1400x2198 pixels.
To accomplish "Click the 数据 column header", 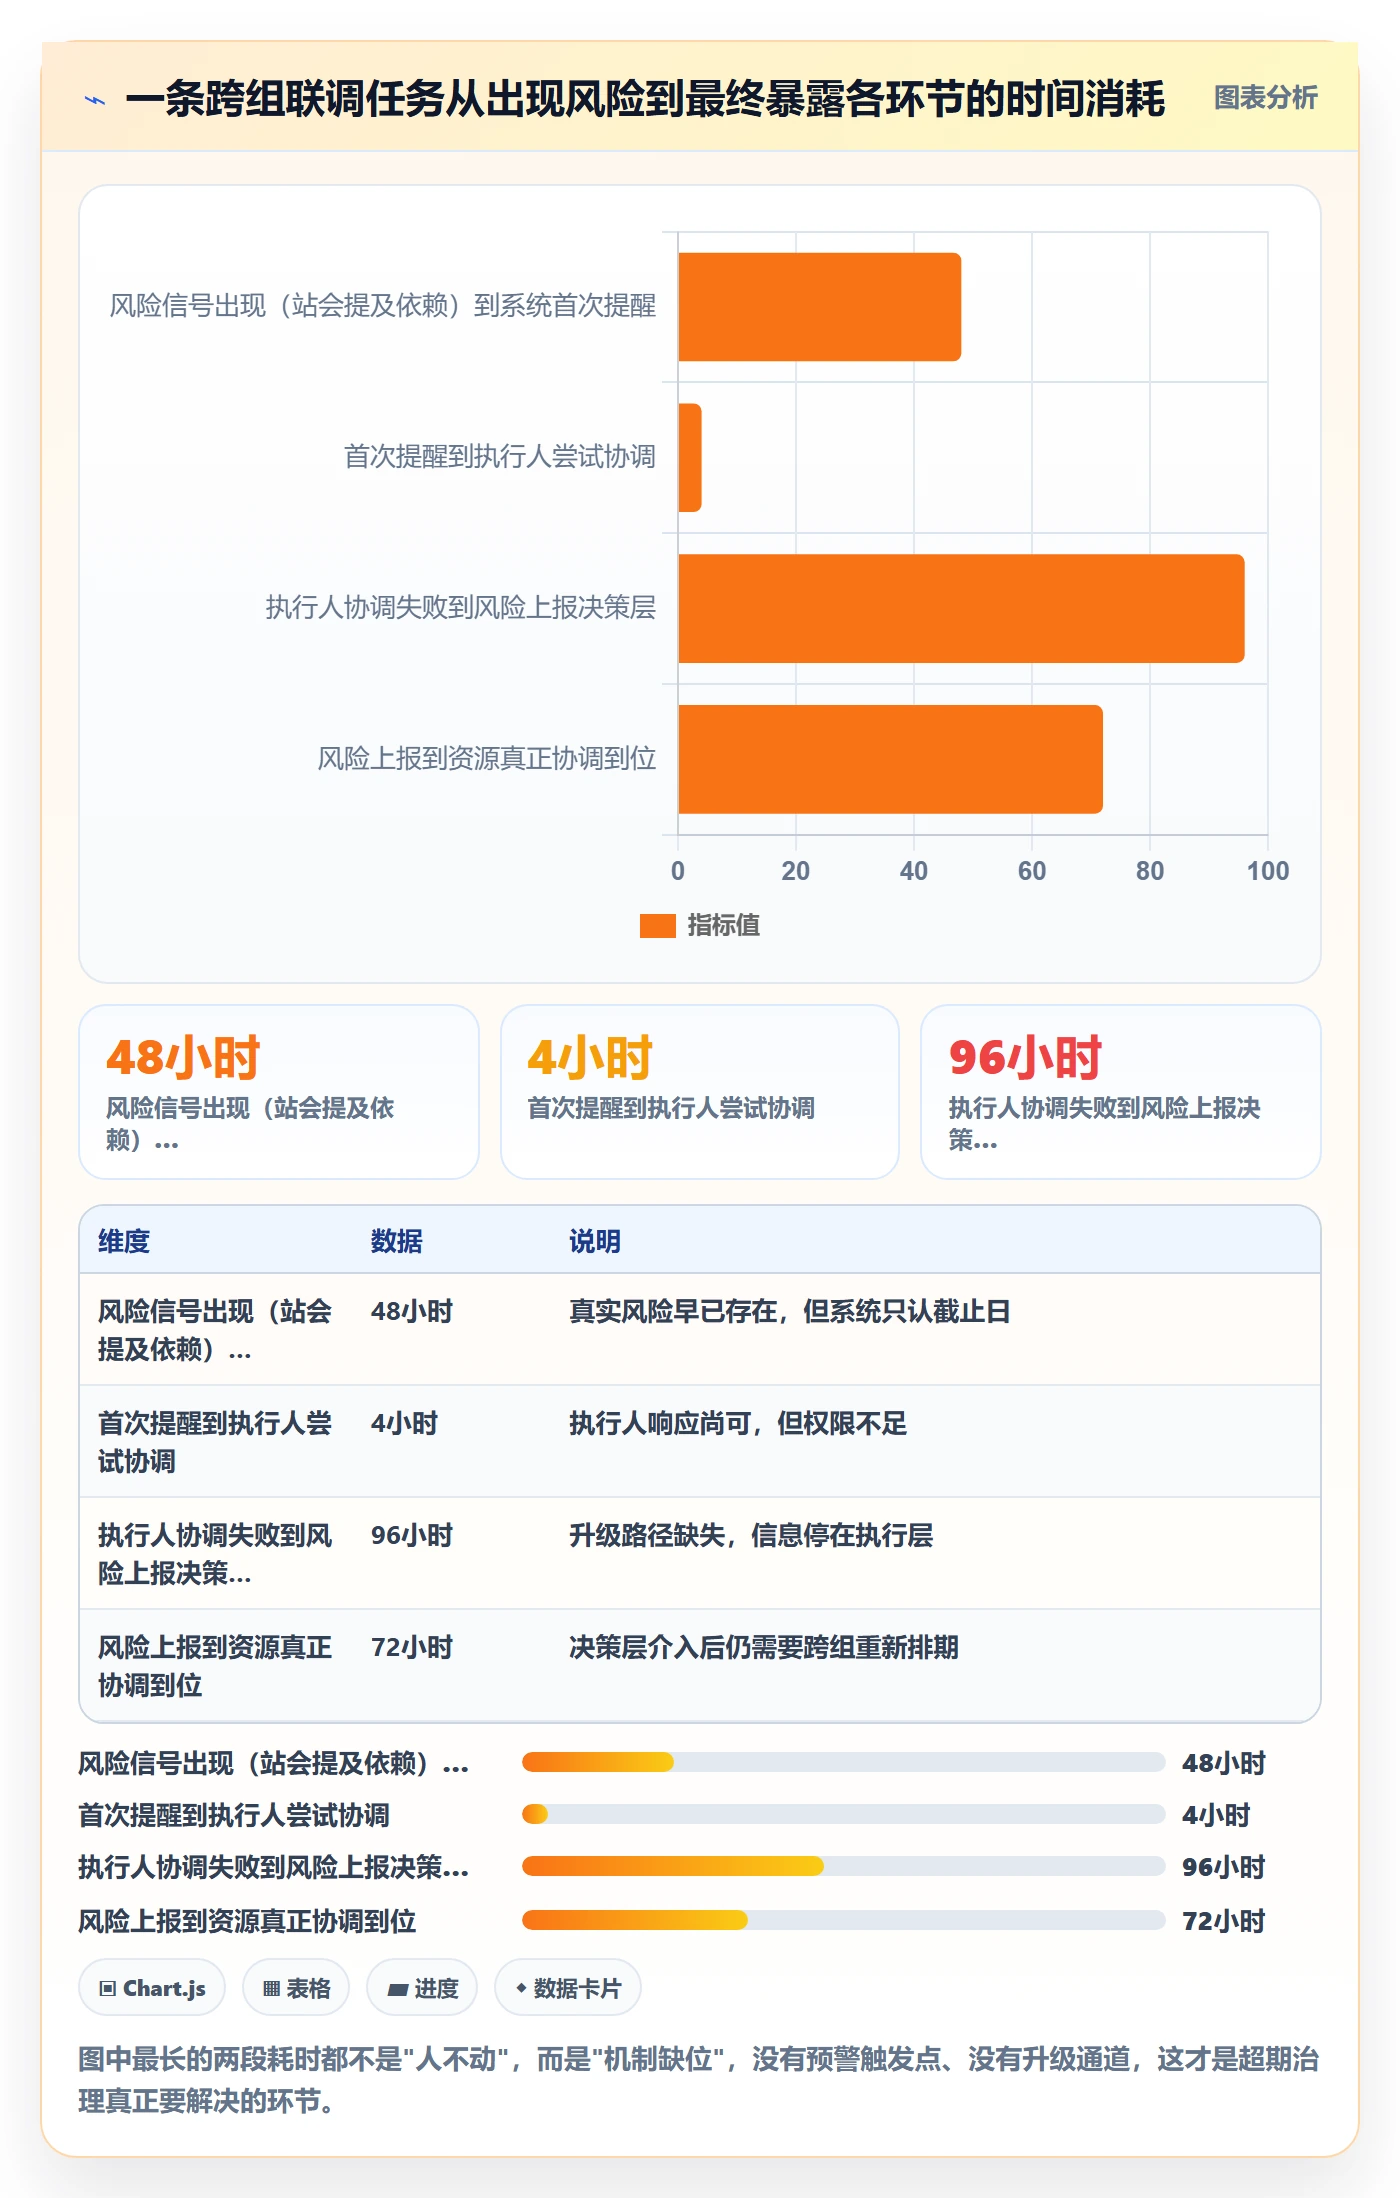I will pos(396,1241).
